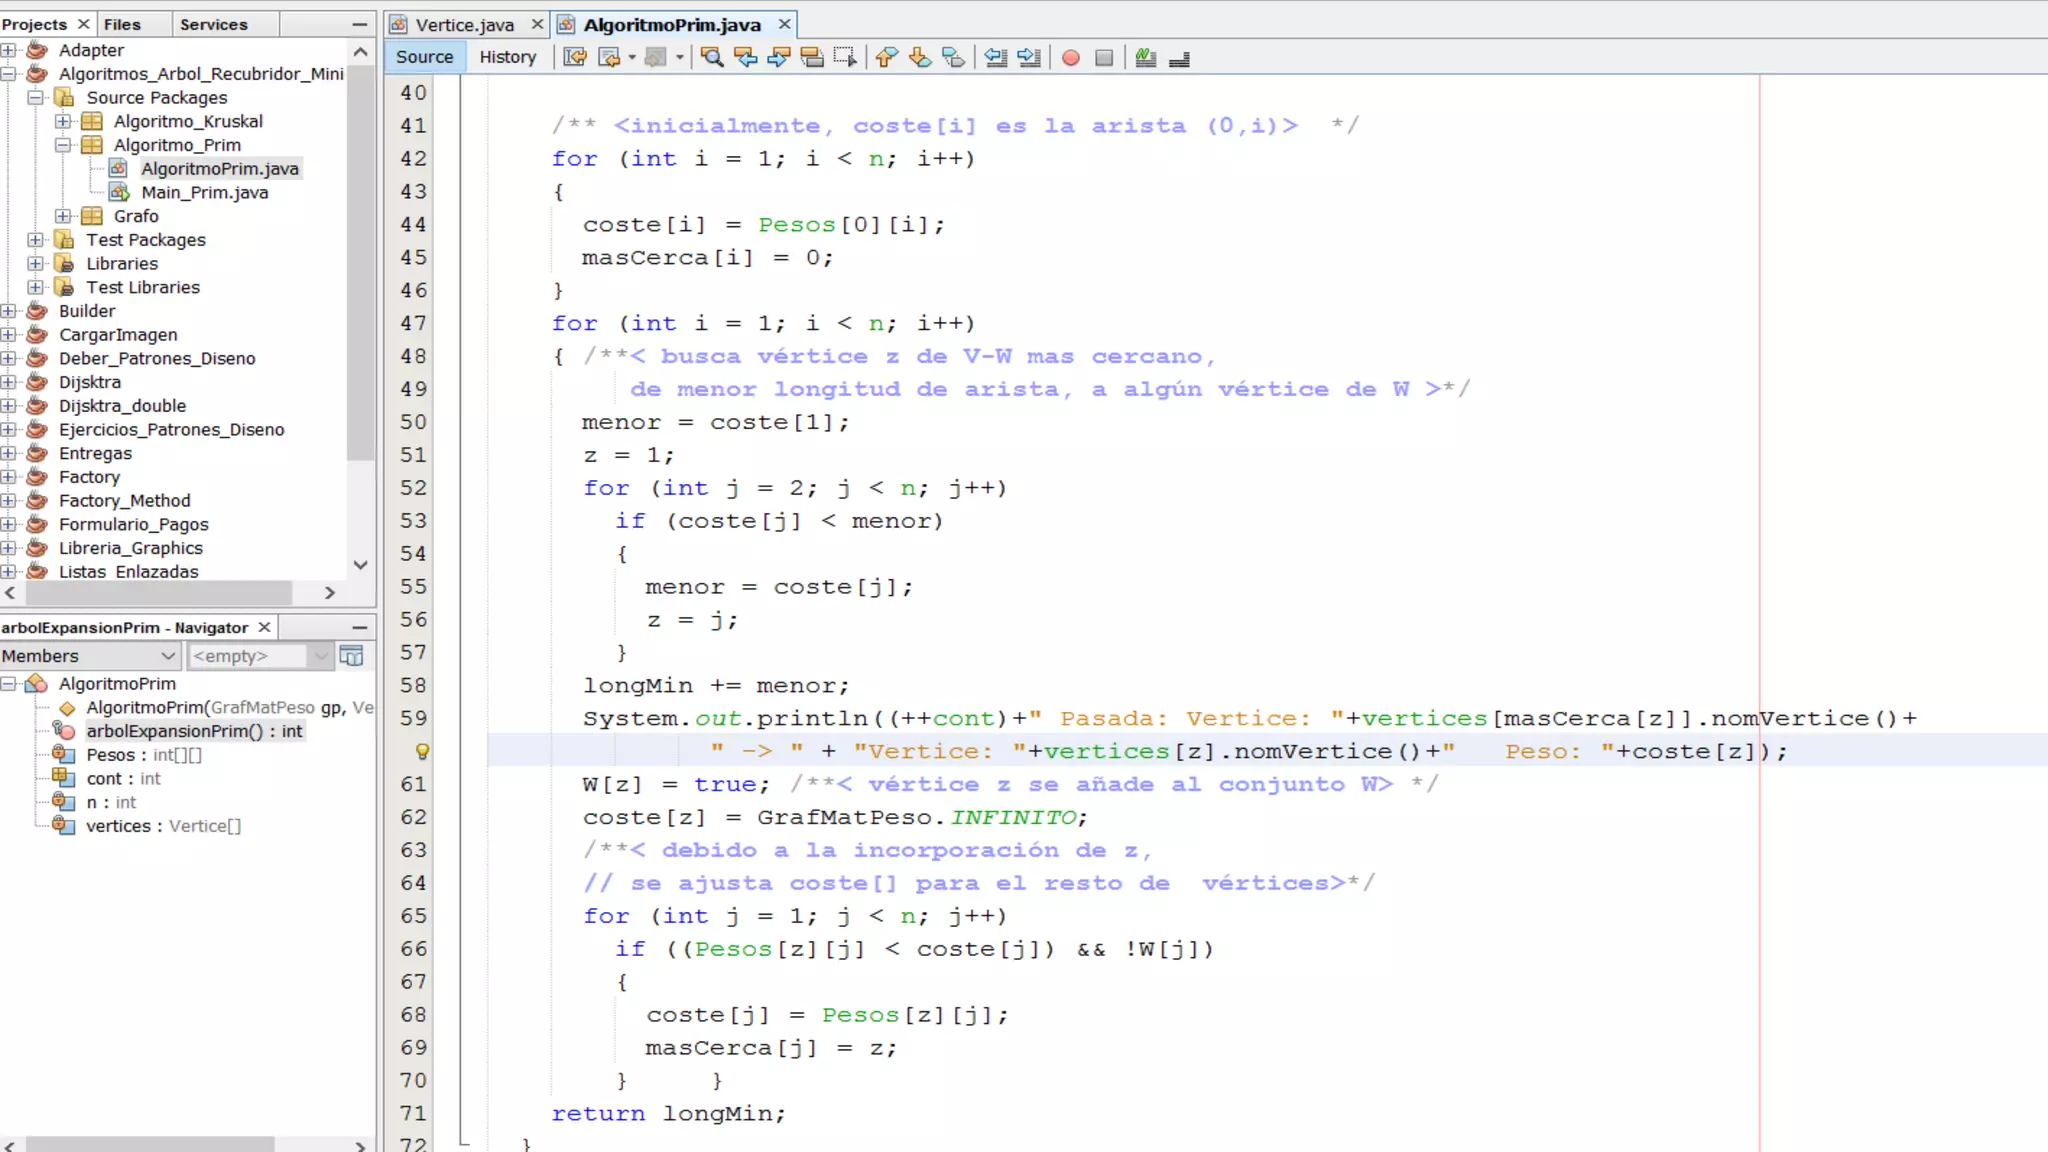Click Toggle Rectangular Selection icon
This screenshot has width=2048, height=1152.
point(845,57)
